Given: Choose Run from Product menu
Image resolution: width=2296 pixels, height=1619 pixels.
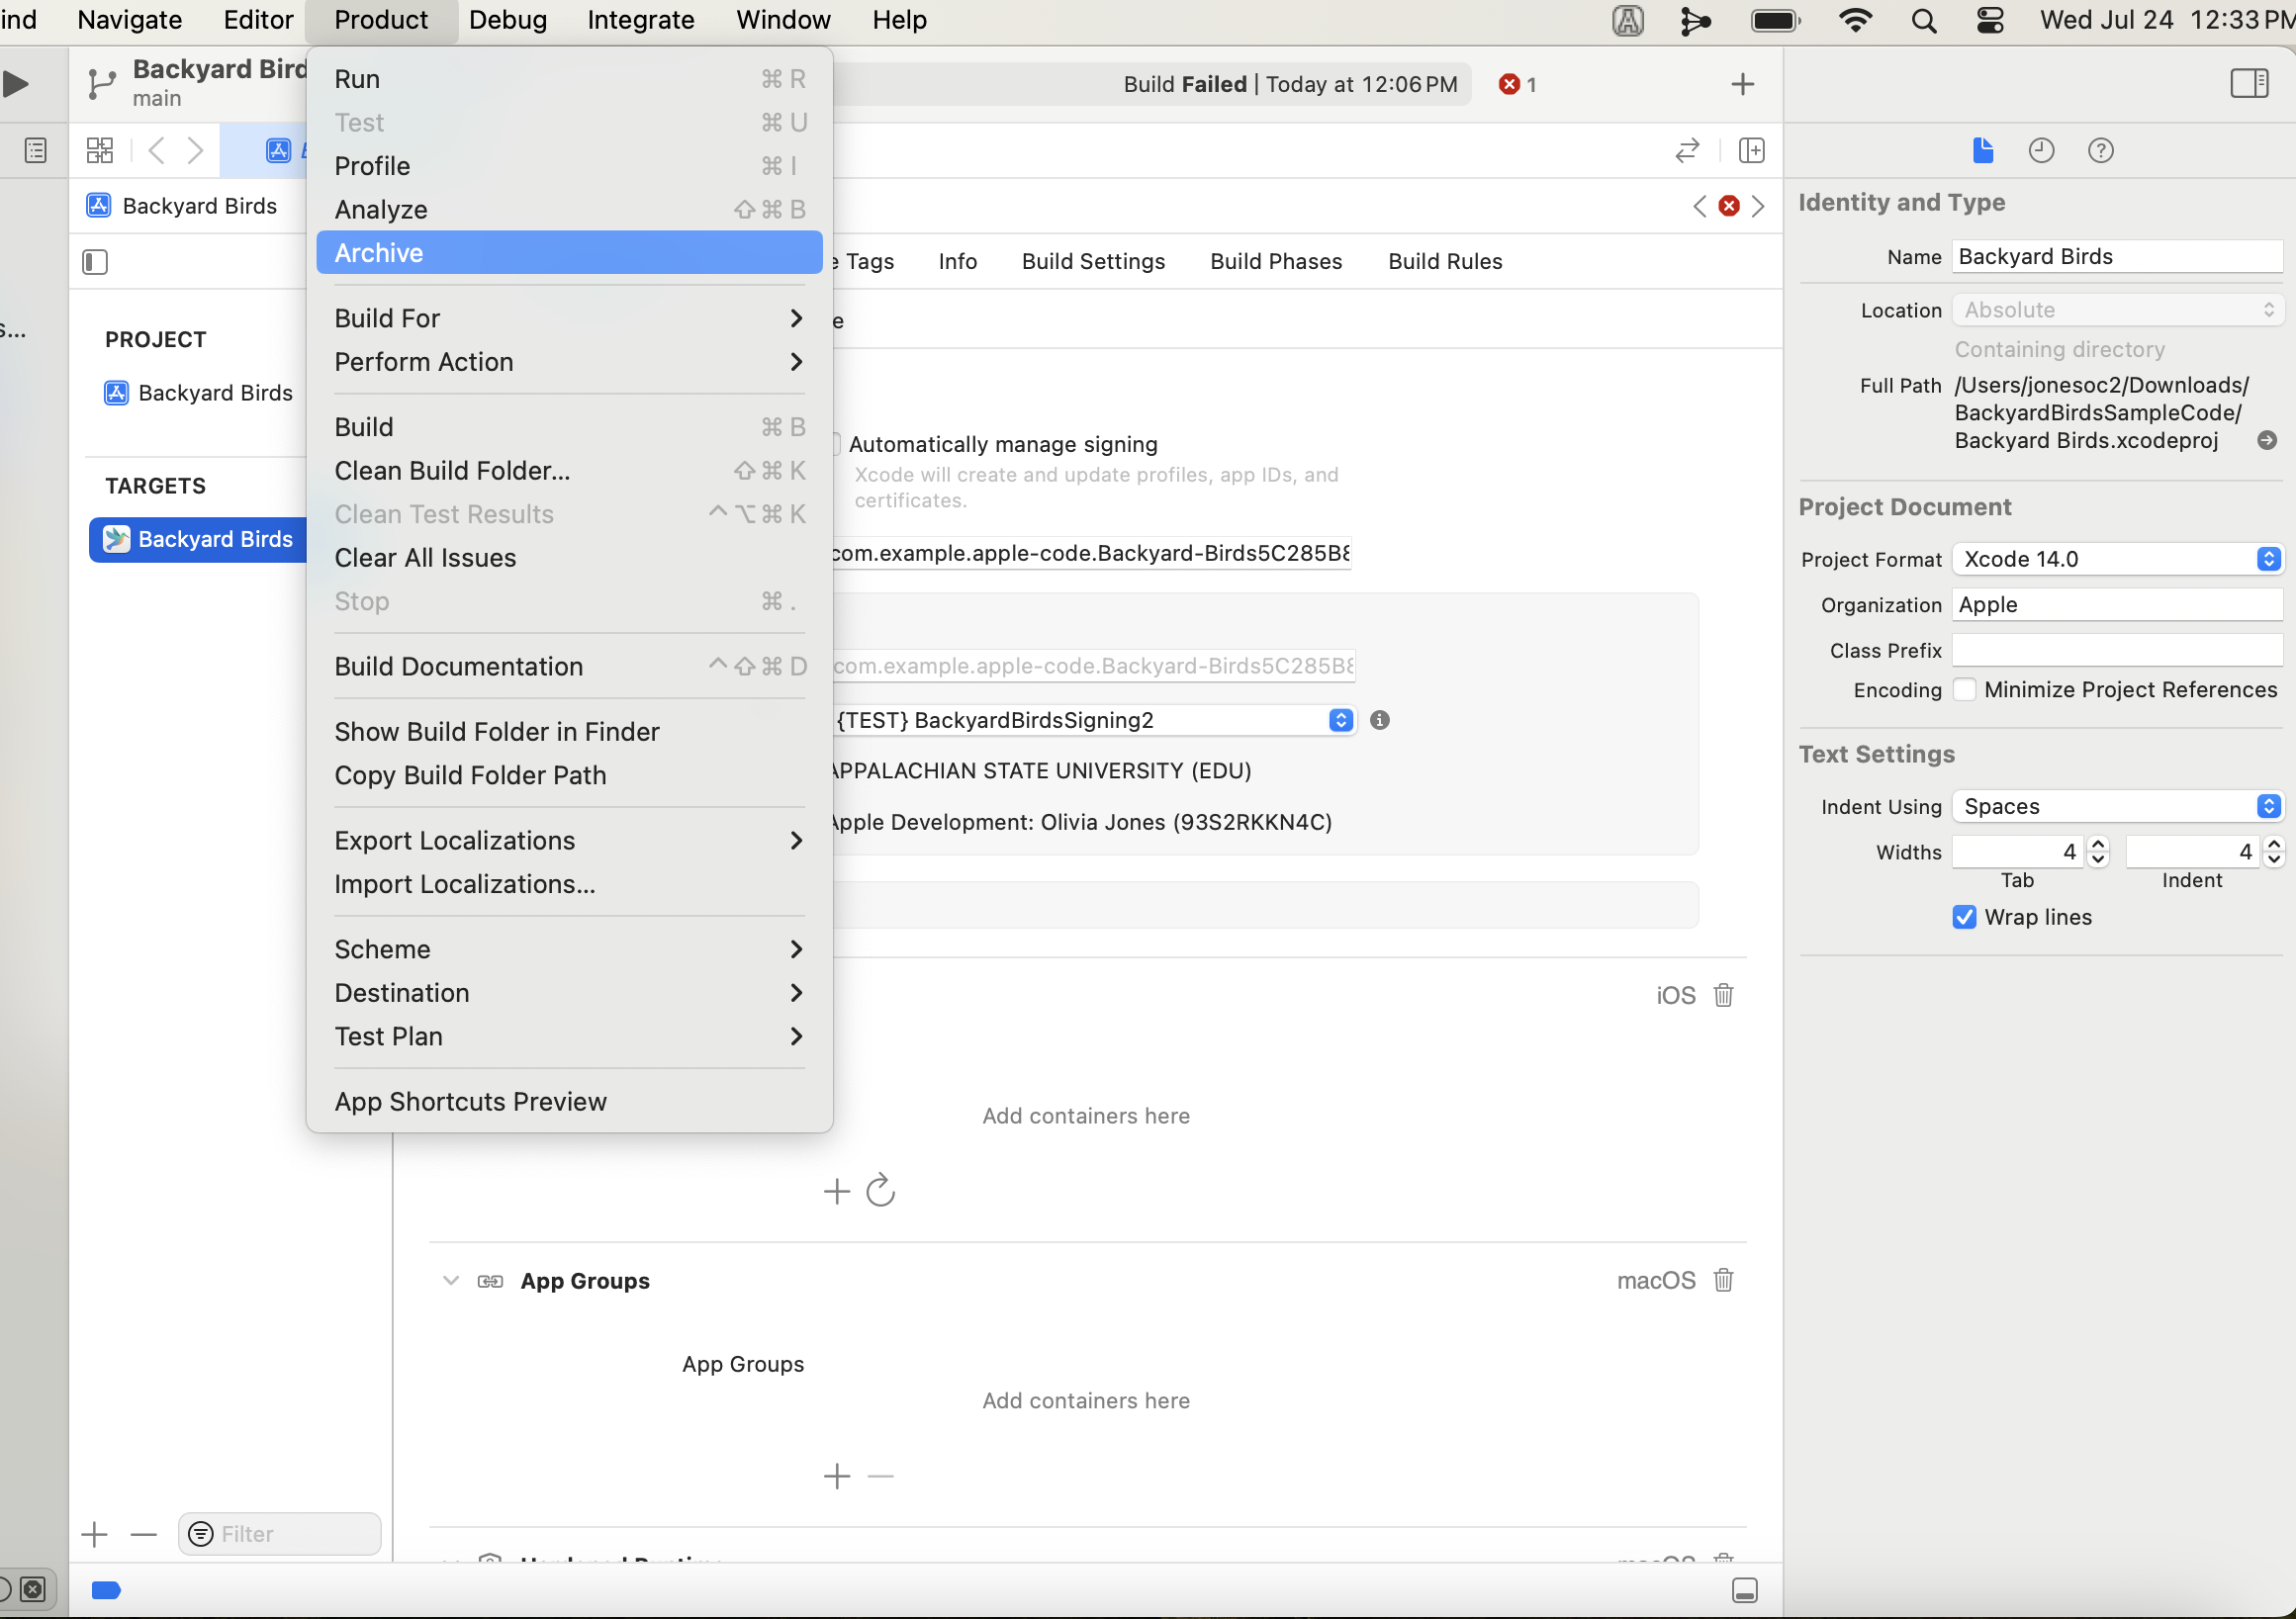Looking at the screenshot, I should coord(569,79).
